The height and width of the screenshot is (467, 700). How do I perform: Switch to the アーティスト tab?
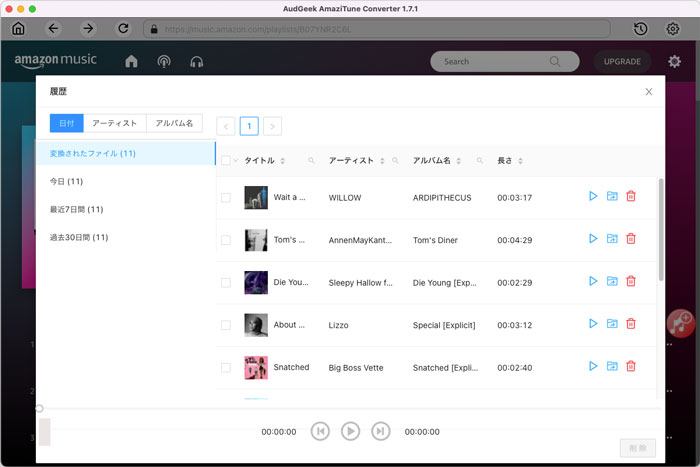(115, 123)
